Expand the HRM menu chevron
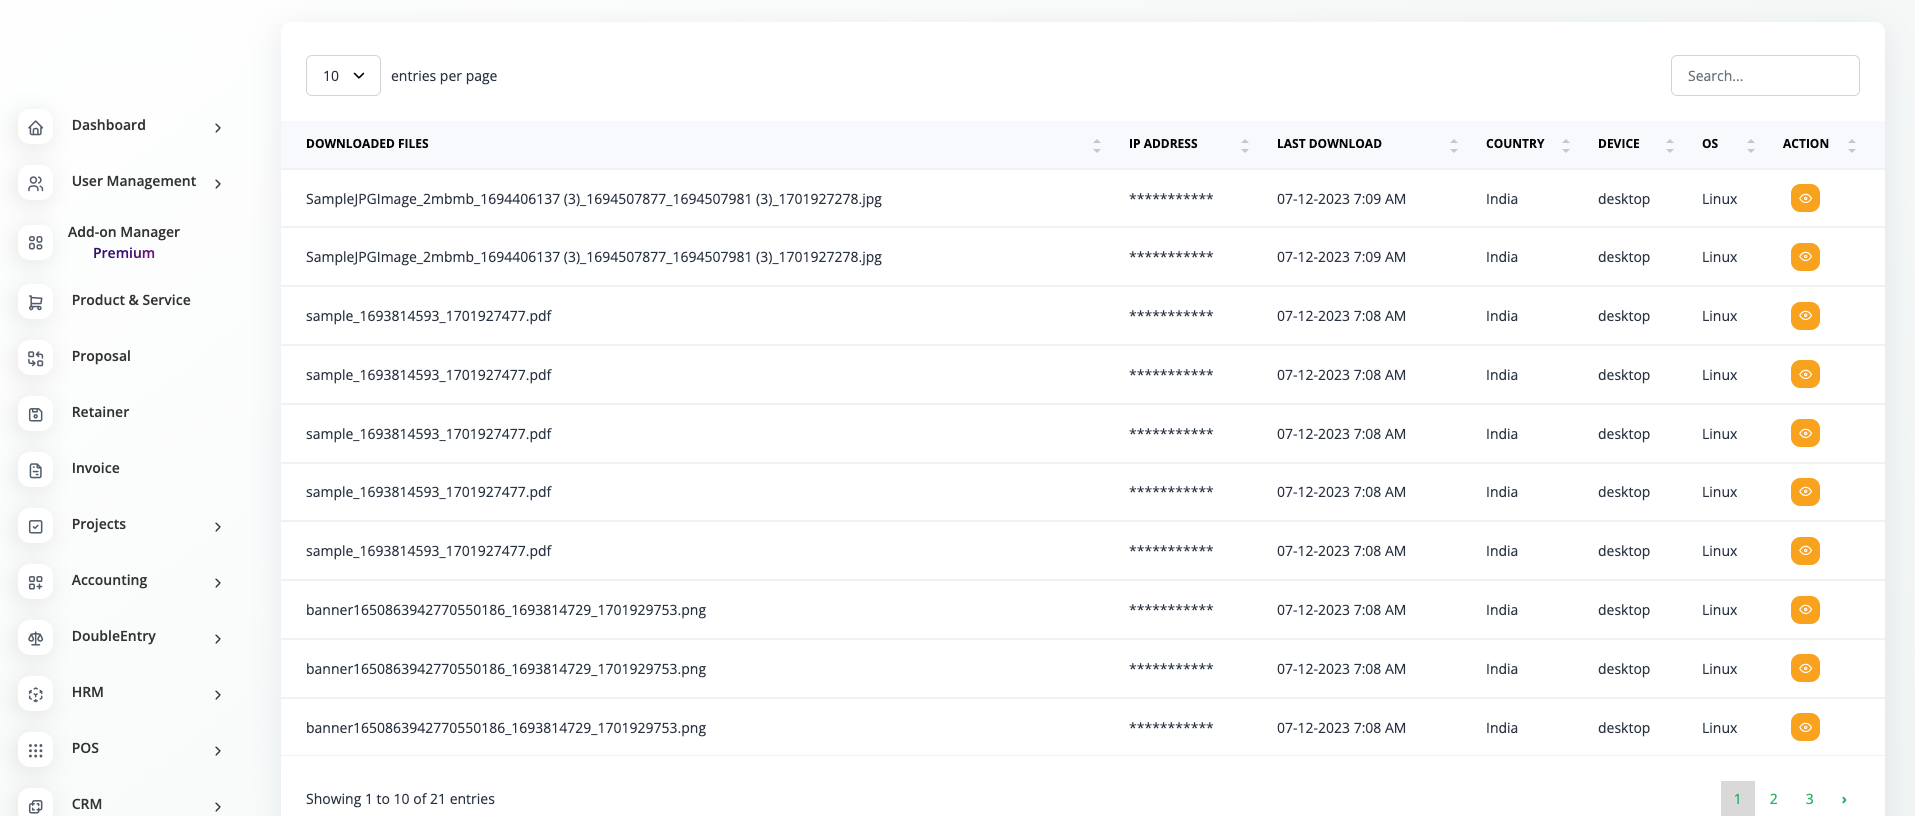Screen dimensions: 1915x816 tap(217, 694)
